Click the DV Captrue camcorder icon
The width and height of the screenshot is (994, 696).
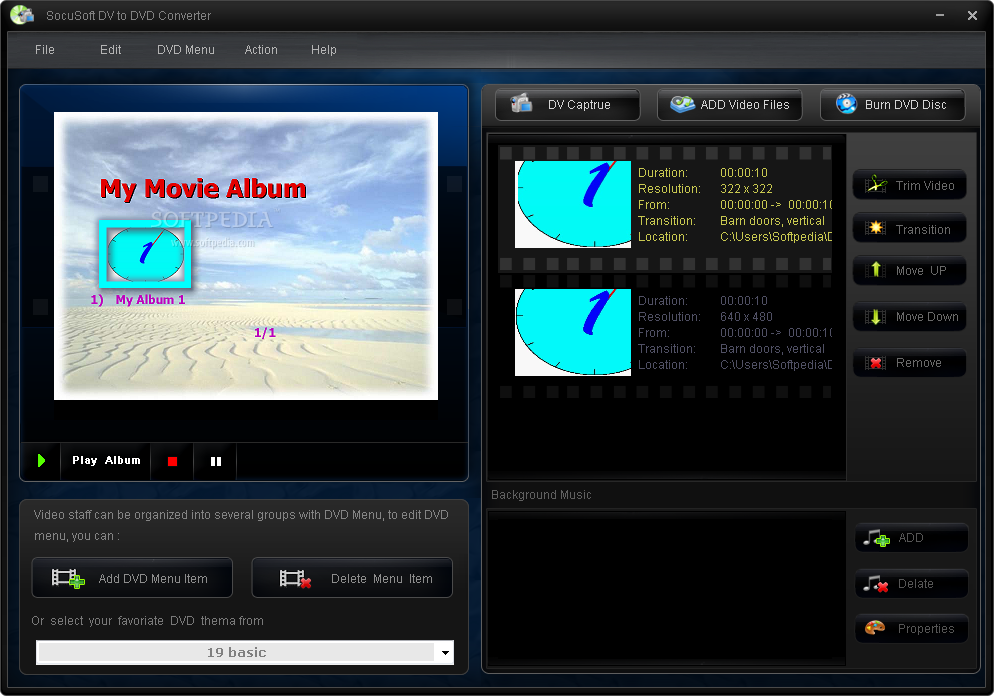point(522,103)
